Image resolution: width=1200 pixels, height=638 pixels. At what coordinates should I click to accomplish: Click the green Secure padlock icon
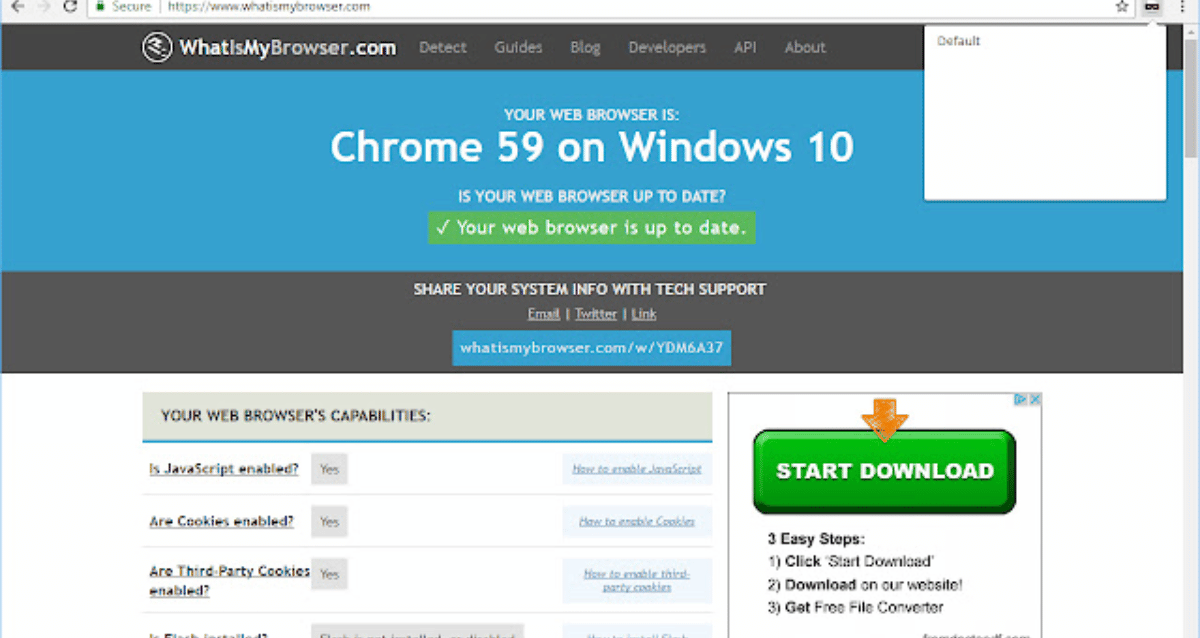coord(100,6)
